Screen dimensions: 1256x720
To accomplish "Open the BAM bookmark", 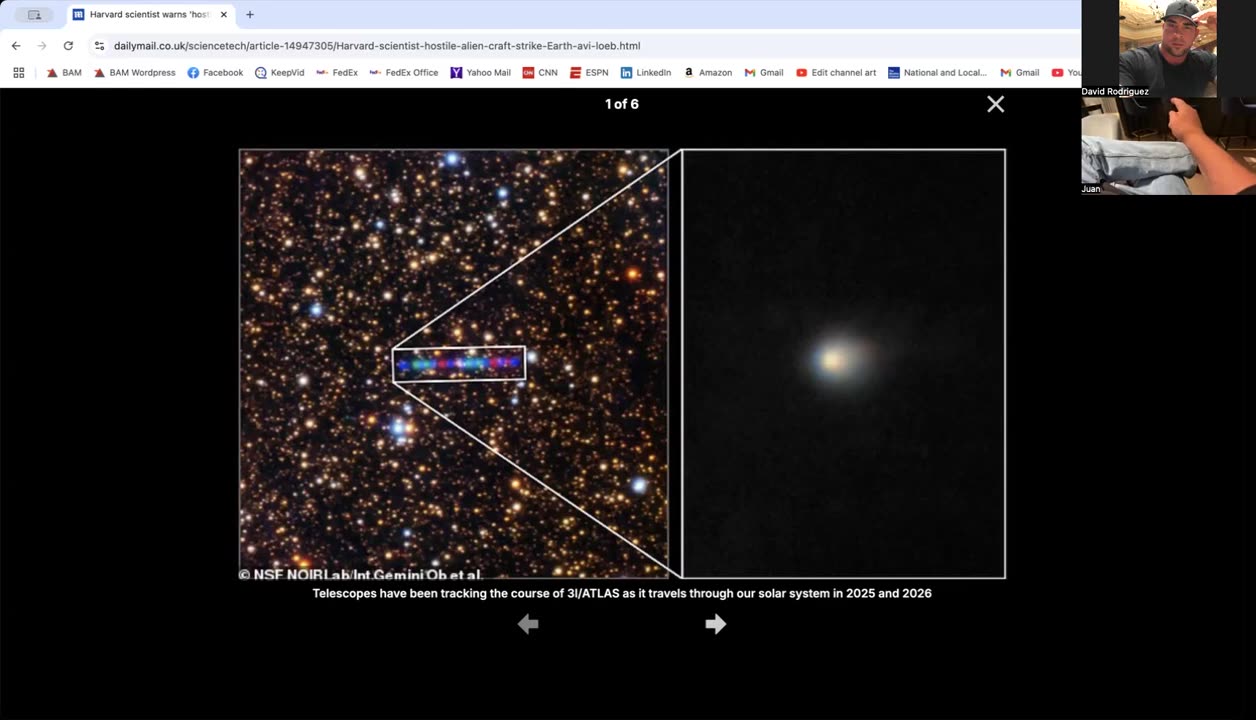I will 64,73.
